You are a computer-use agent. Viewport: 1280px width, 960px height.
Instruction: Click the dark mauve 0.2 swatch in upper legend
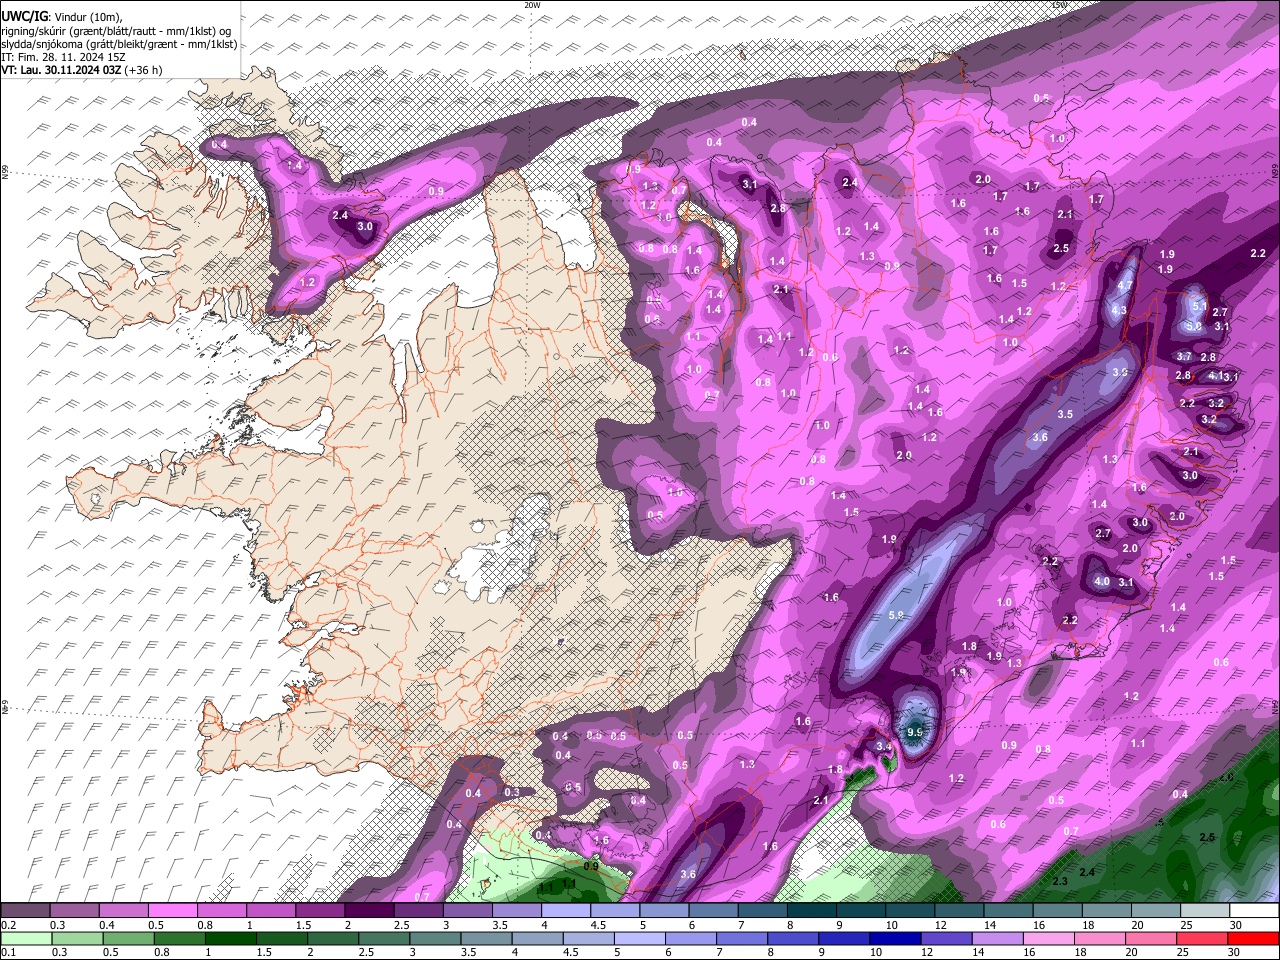[x=25, y=911]
